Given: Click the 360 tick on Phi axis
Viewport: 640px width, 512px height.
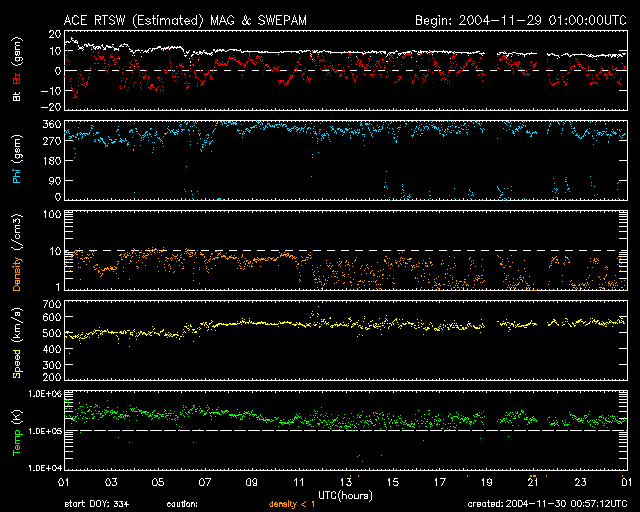Looking at the screenshot, I should coord(51,124).
